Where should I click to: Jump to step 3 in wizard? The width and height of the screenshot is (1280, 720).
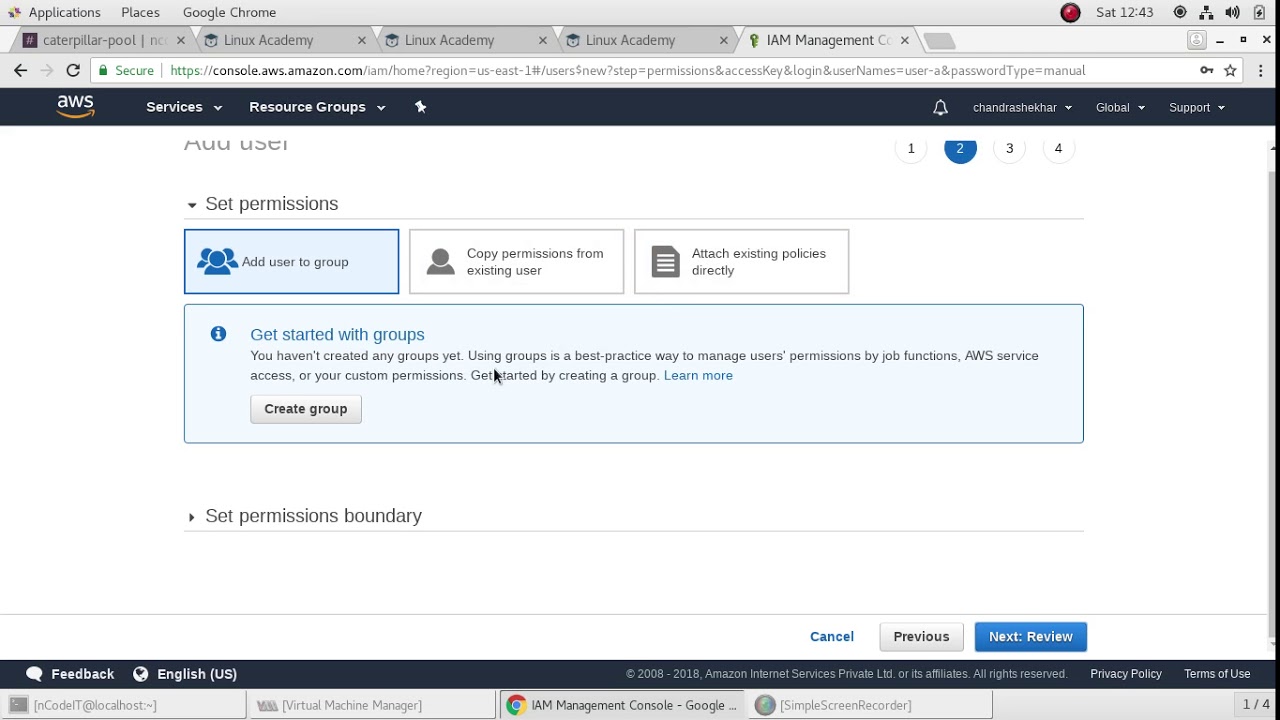(1009, 148)
